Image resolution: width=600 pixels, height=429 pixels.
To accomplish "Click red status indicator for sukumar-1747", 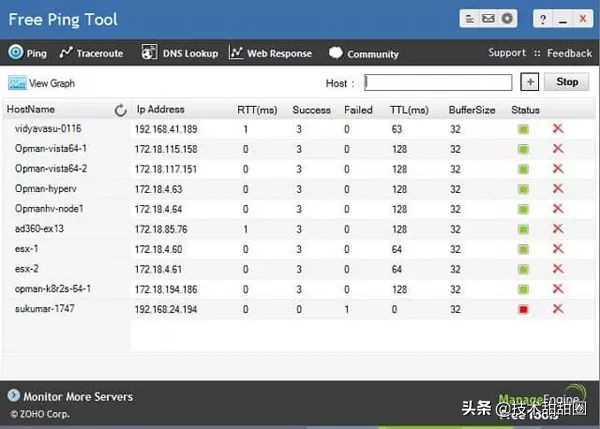I will [x=523, y=309].
